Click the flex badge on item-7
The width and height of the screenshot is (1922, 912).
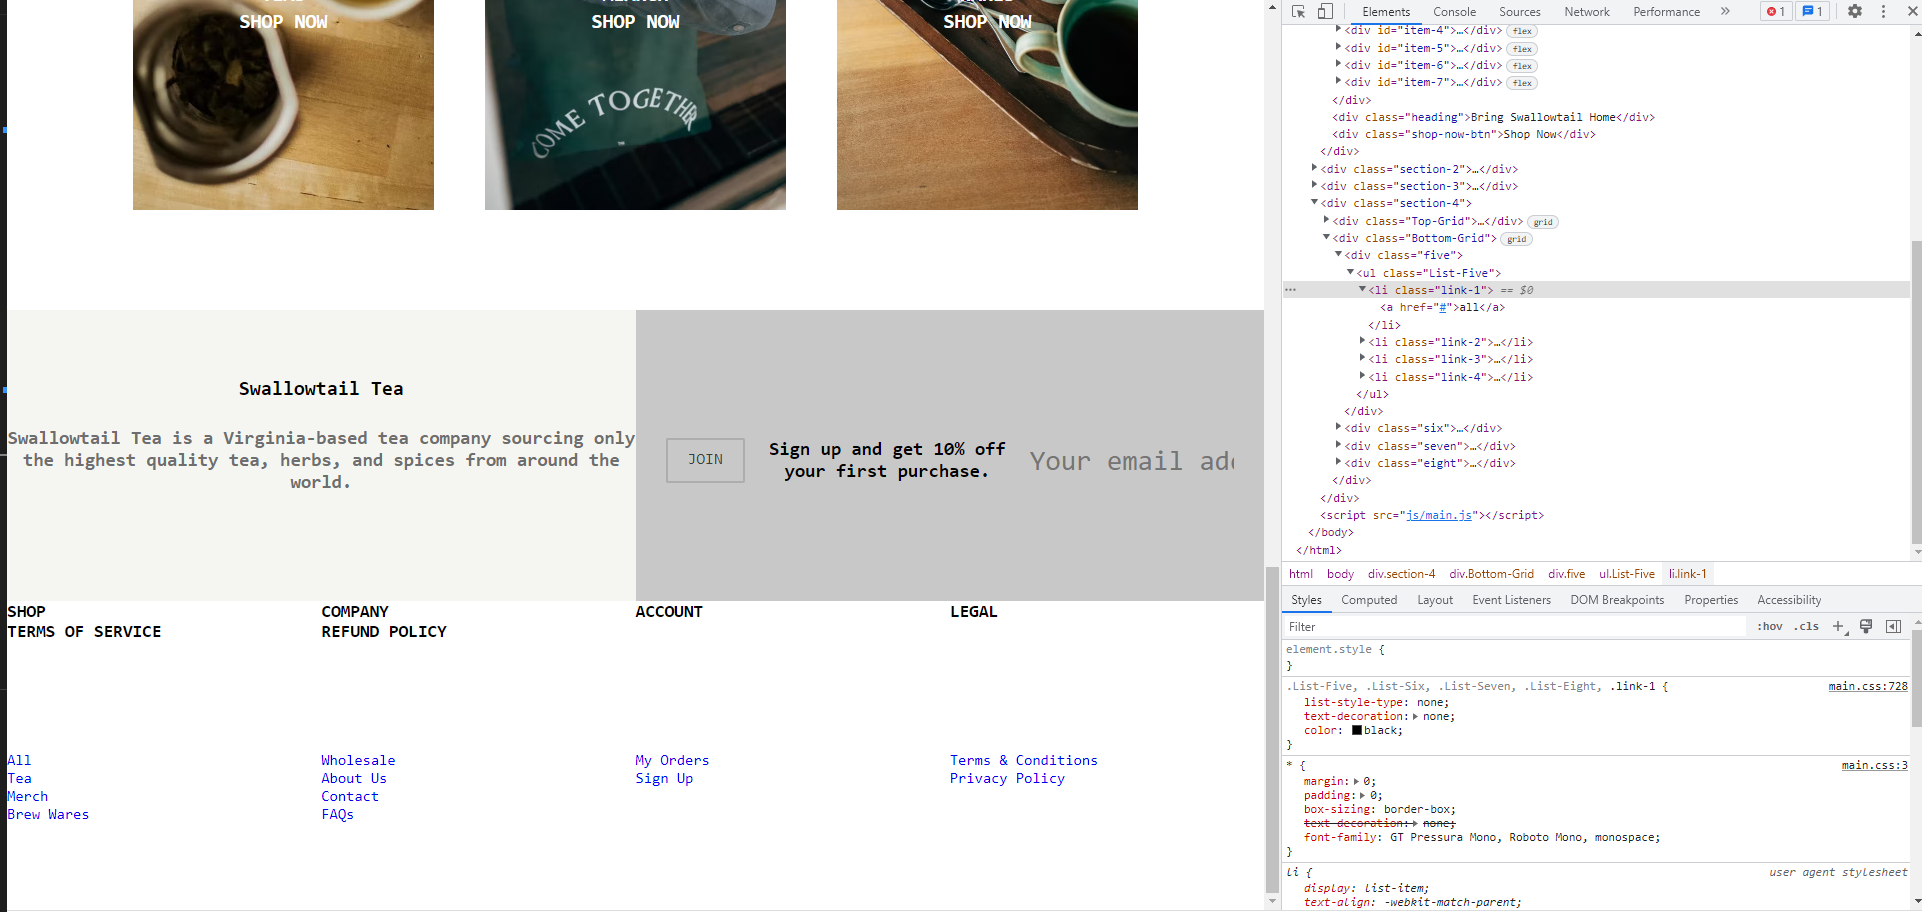click(1522, 83)
